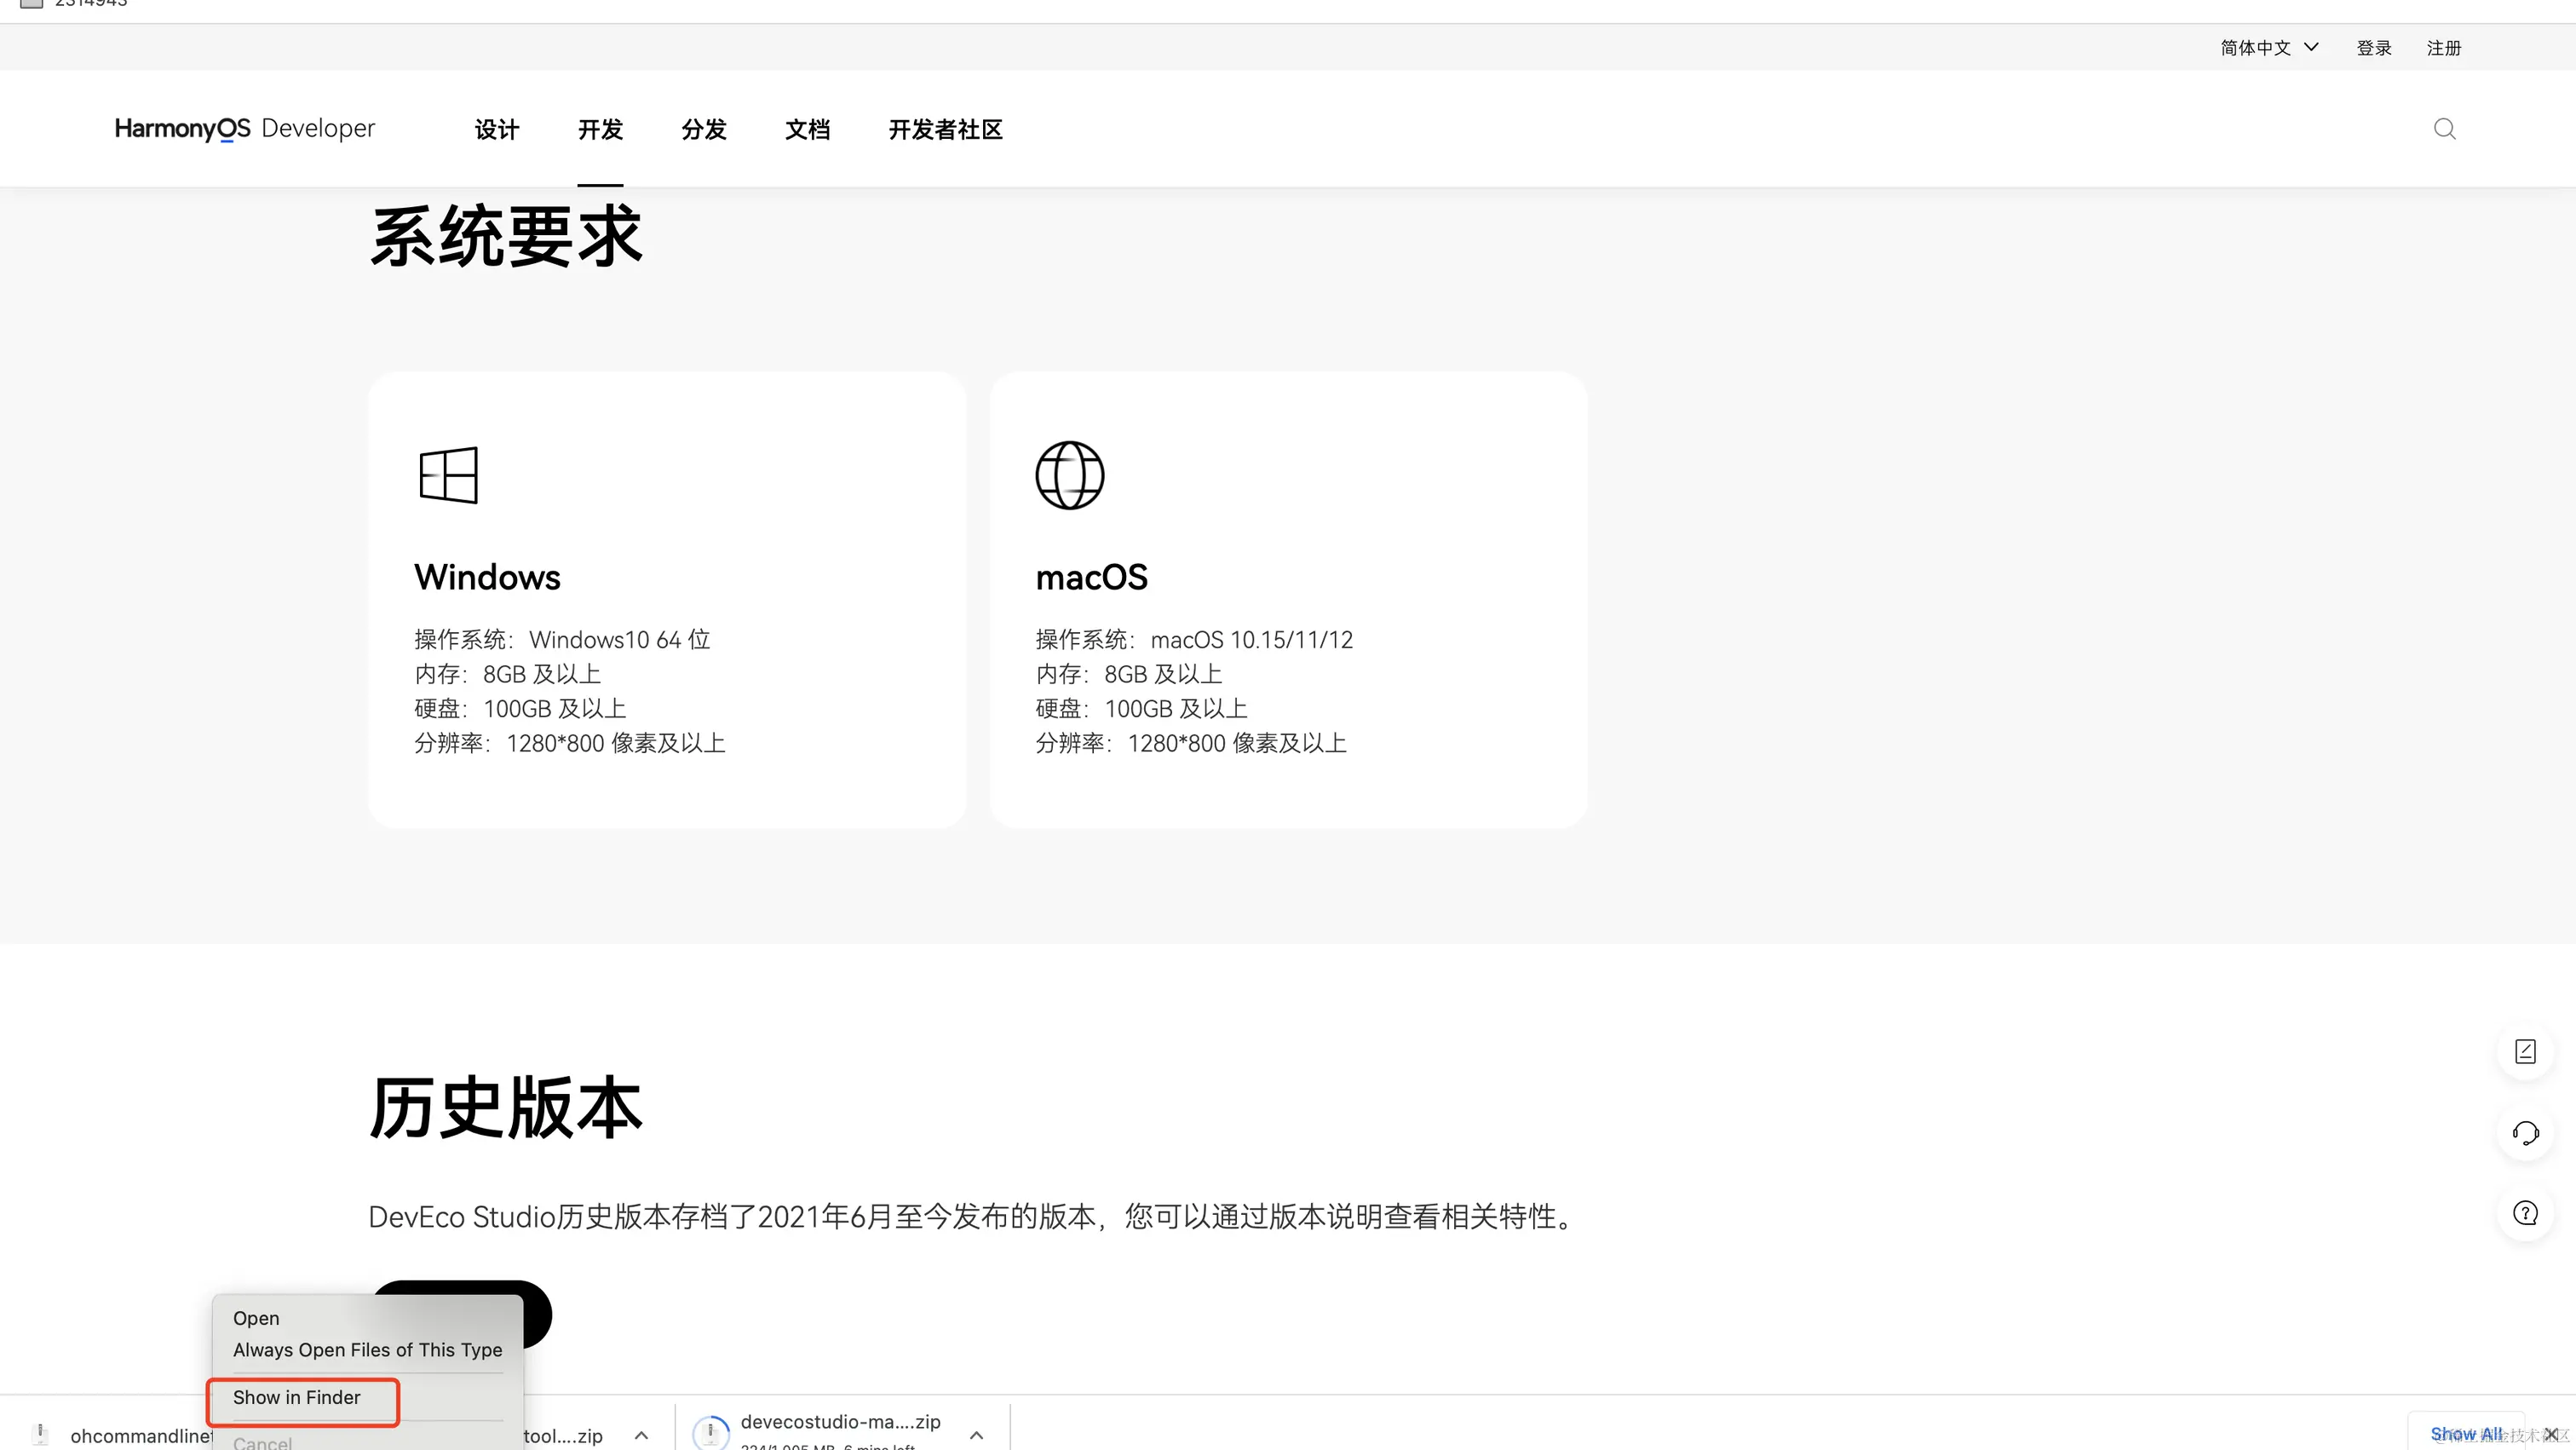
Task: Switch to the 开发 navigation tab
Action: click(600, 129)
